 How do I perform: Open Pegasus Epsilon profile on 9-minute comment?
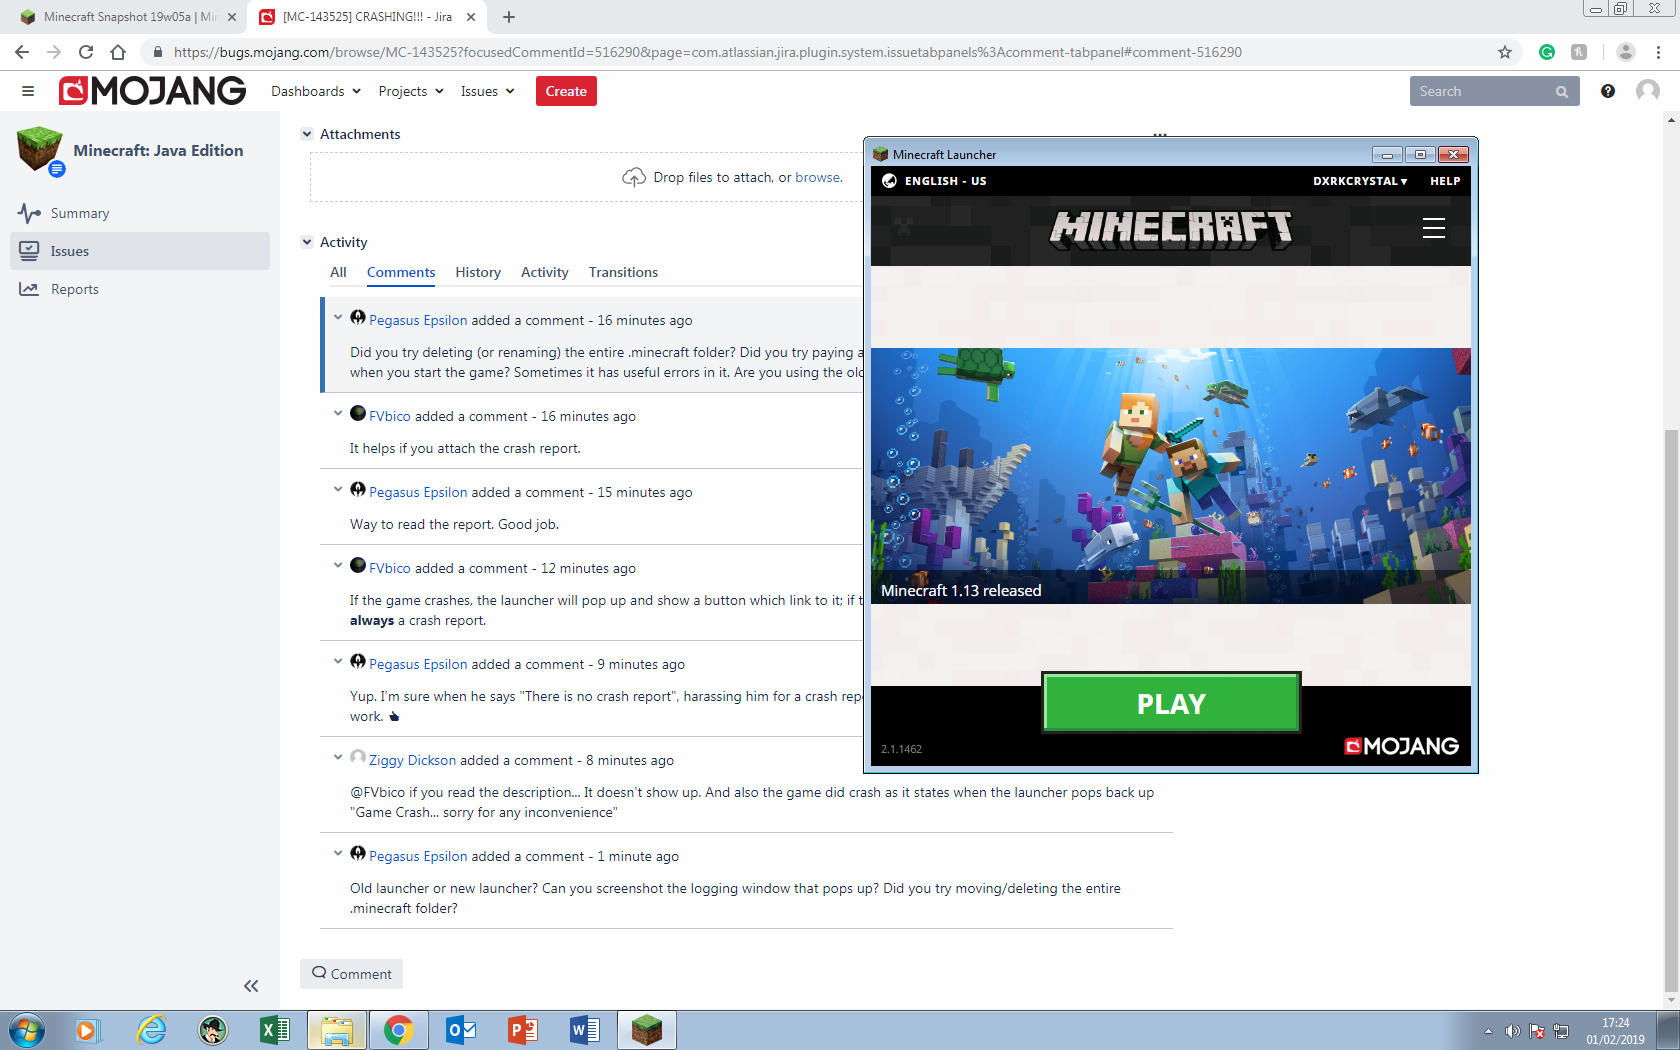tap(418, 664)
